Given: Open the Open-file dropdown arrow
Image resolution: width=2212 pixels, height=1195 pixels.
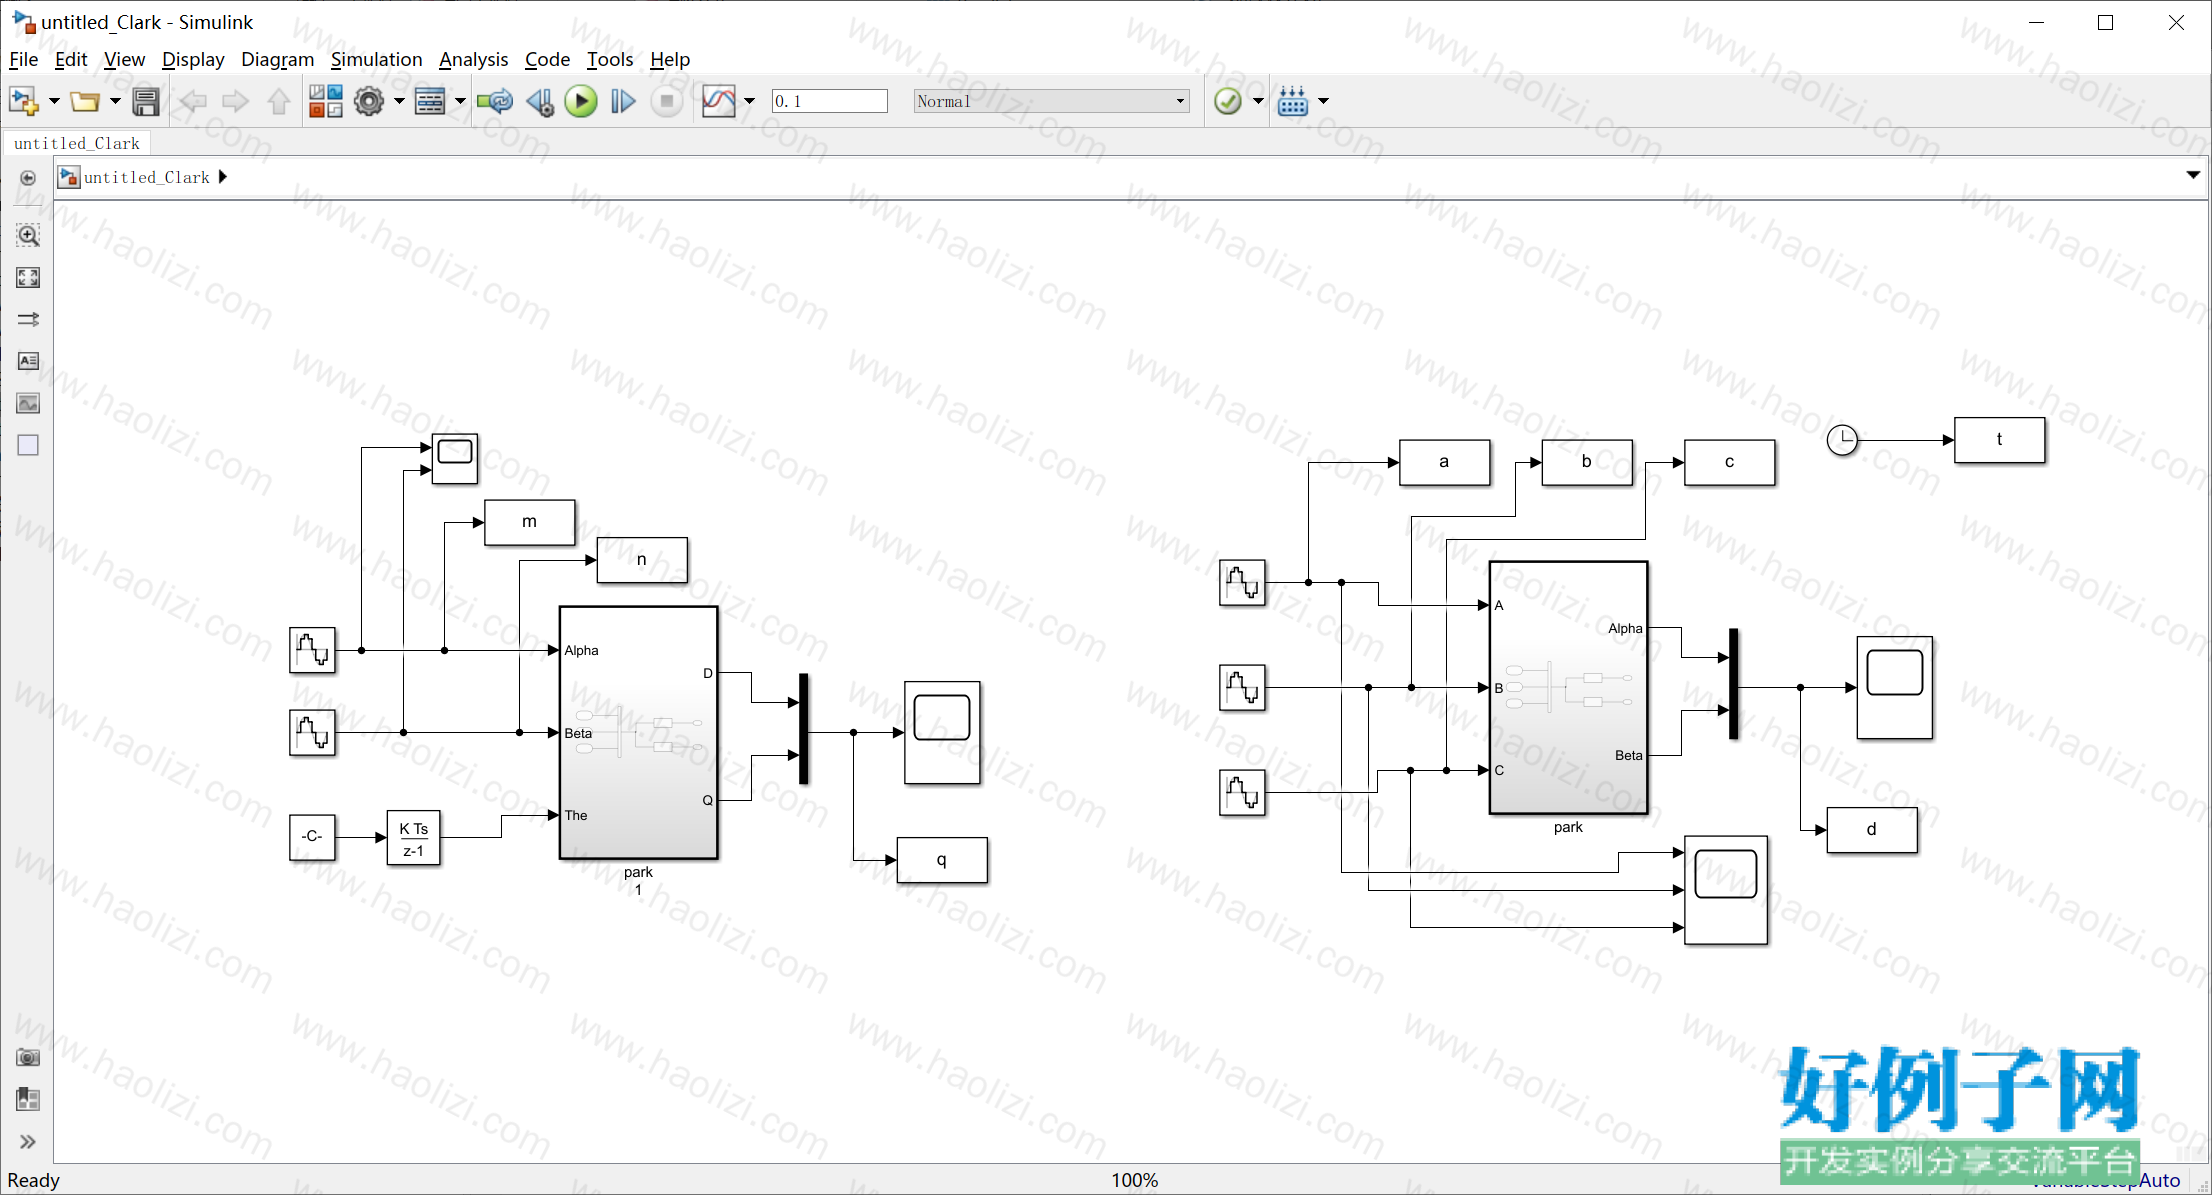Looking at the screenshot, I should point(115,101).
